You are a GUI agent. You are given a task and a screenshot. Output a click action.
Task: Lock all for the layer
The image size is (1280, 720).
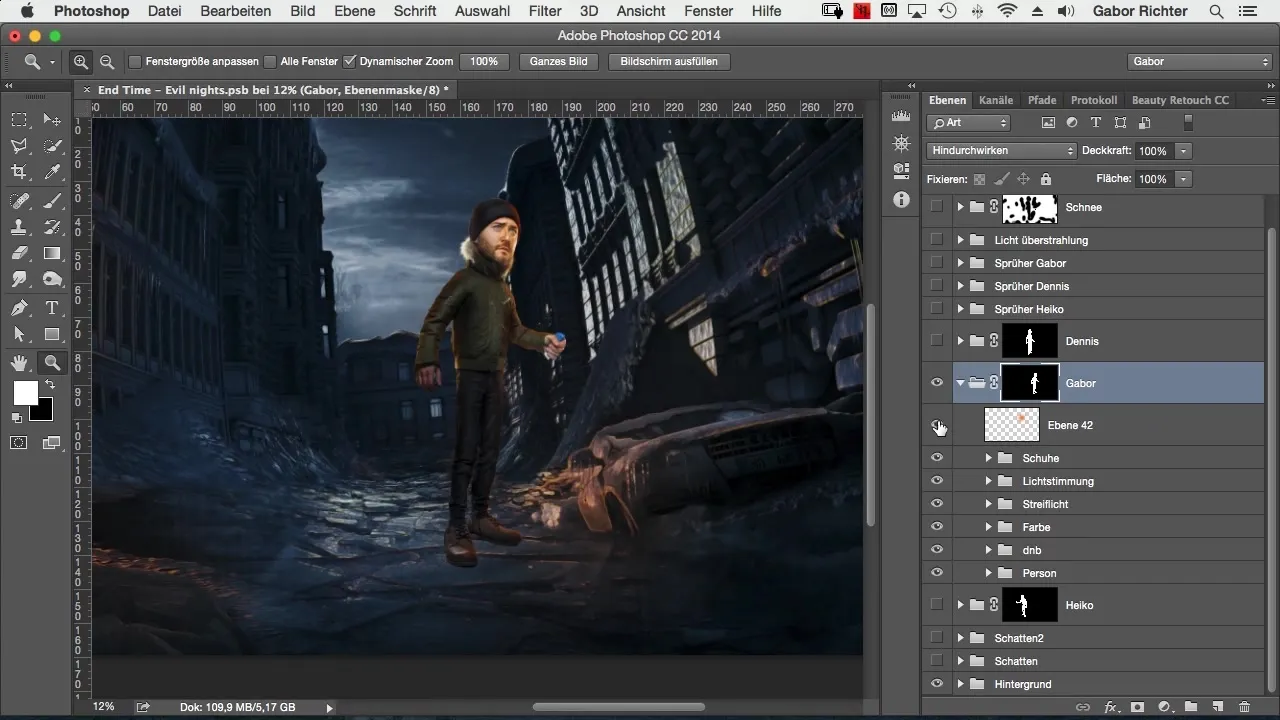(1045, 179)
